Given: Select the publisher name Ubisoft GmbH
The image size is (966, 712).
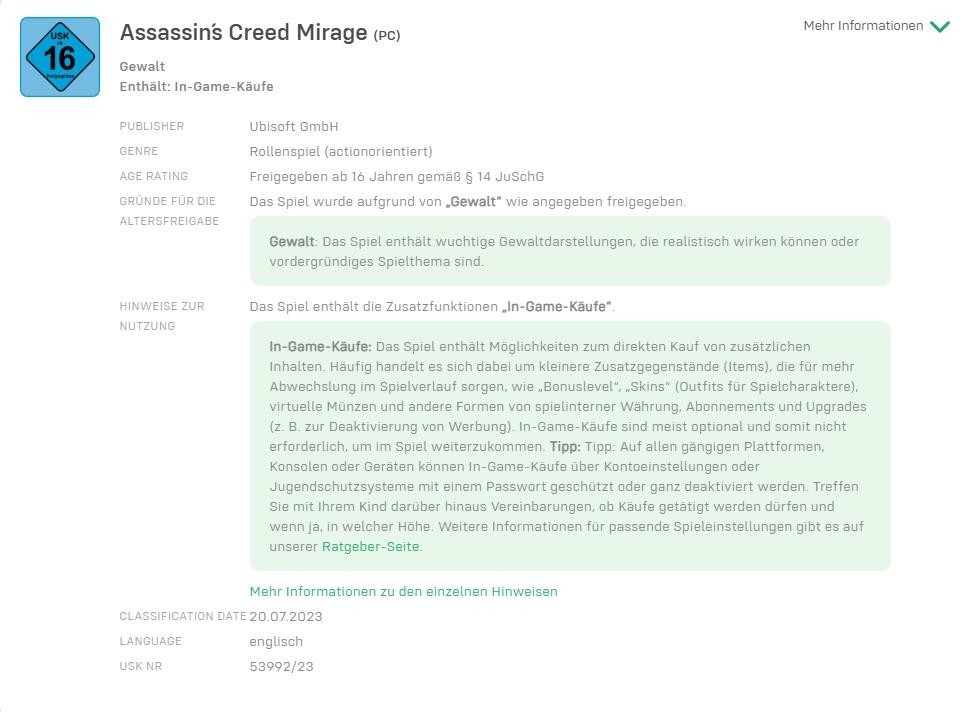Looking at the screenshot, I should pyautogui.click(x=294, y=126).
